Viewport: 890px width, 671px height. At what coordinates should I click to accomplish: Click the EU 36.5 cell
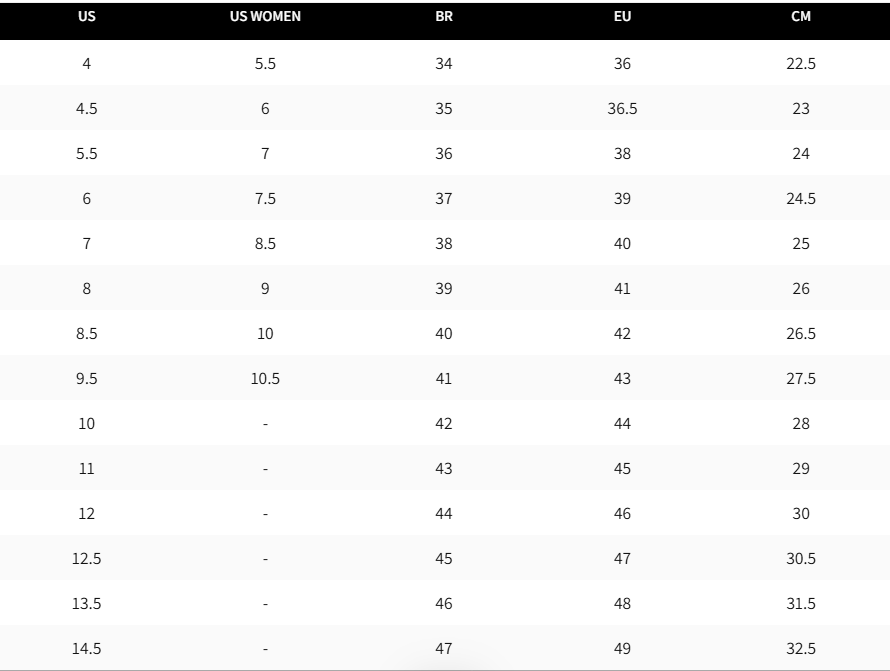622,108
